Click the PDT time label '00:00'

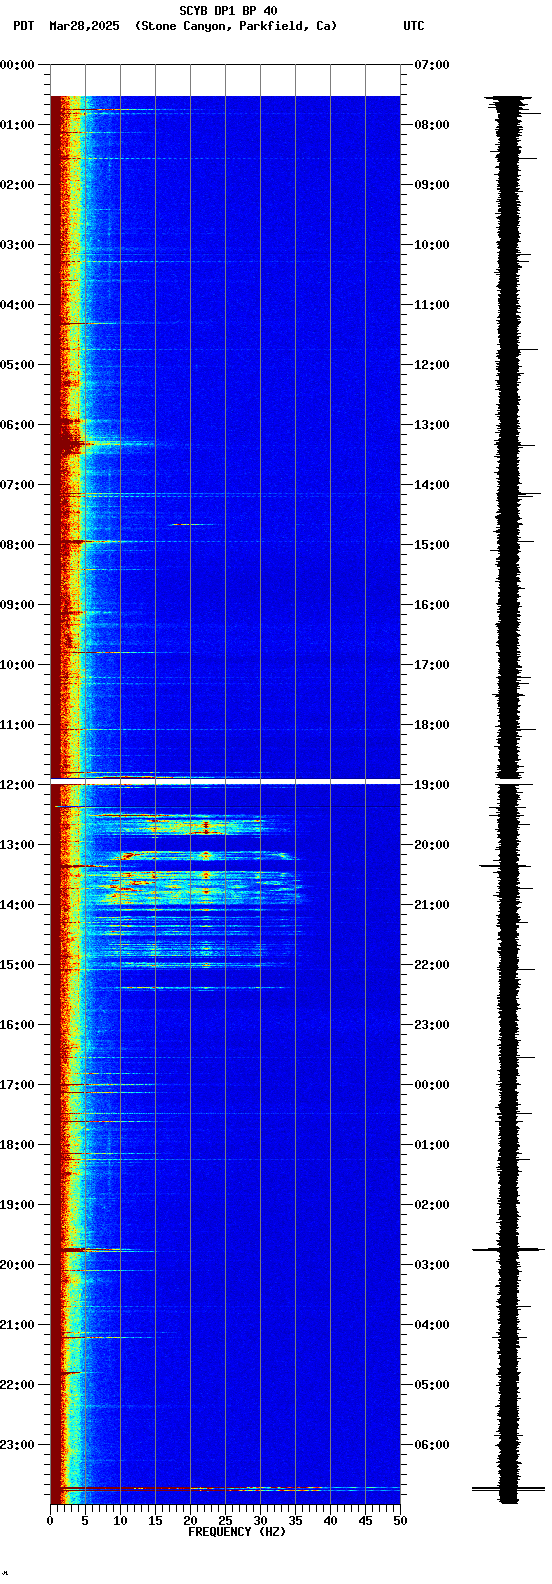(17, 65)
